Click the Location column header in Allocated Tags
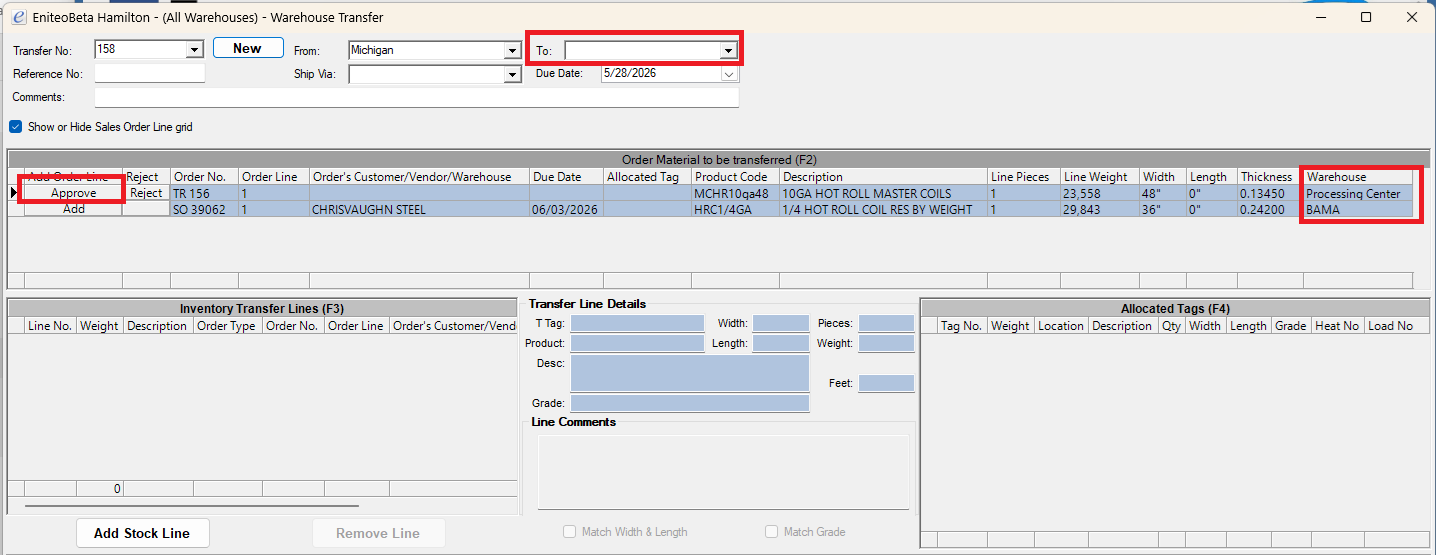This screenshot has height=558, width=1442. coord(1060,325)
